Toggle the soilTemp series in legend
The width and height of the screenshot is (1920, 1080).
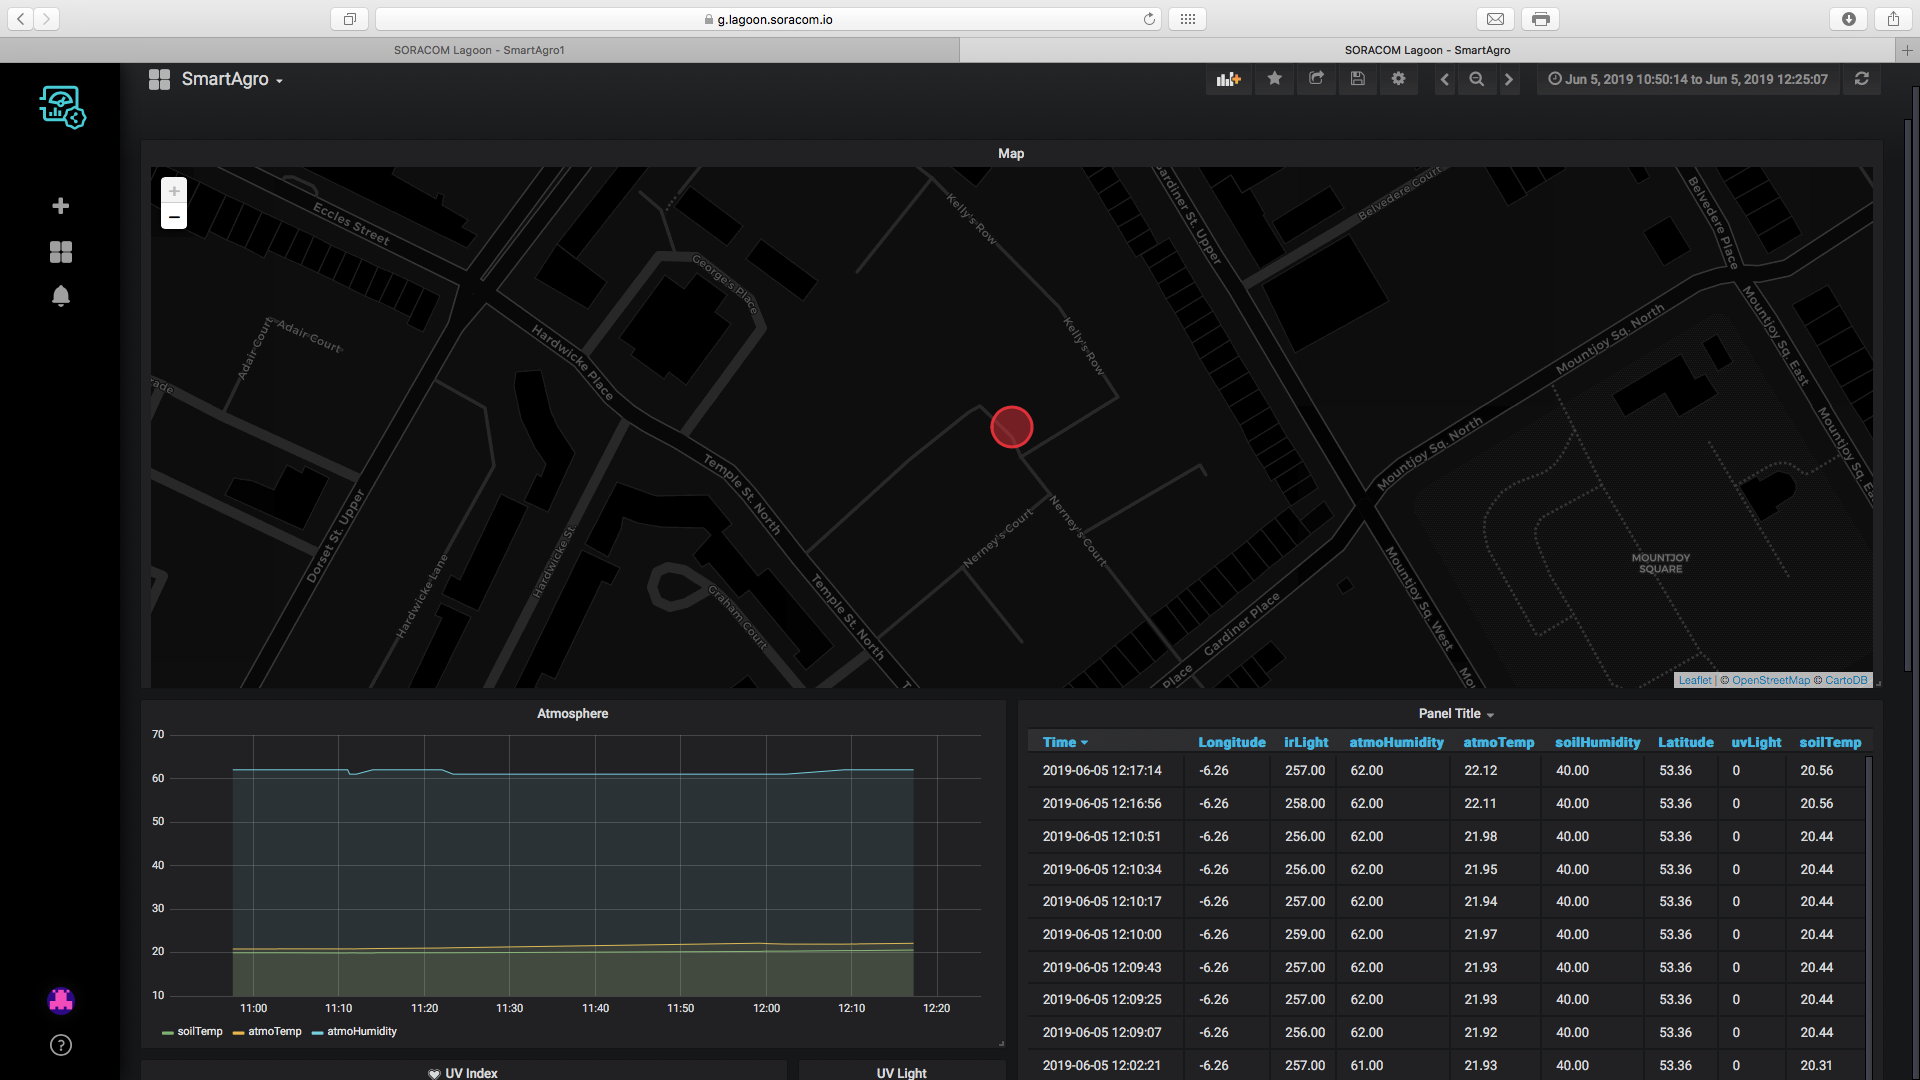(199, 1031)
